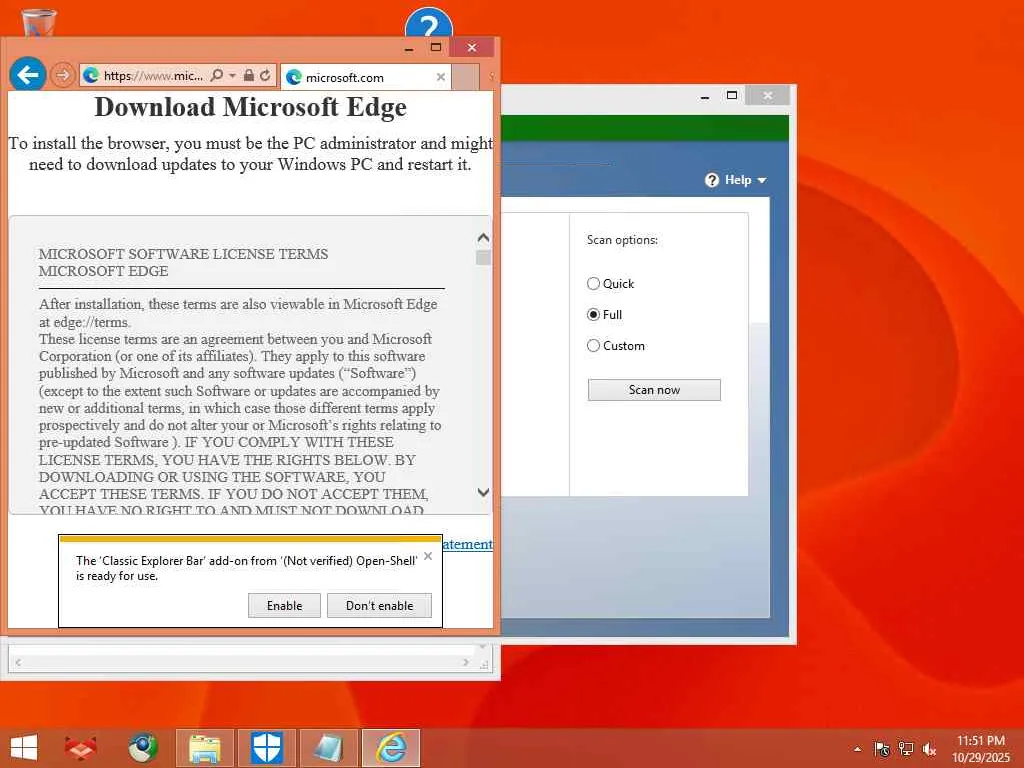This screenshot has width=1024, height=768.
Task: Open the Windows Start button
Action: pos(24,748)
